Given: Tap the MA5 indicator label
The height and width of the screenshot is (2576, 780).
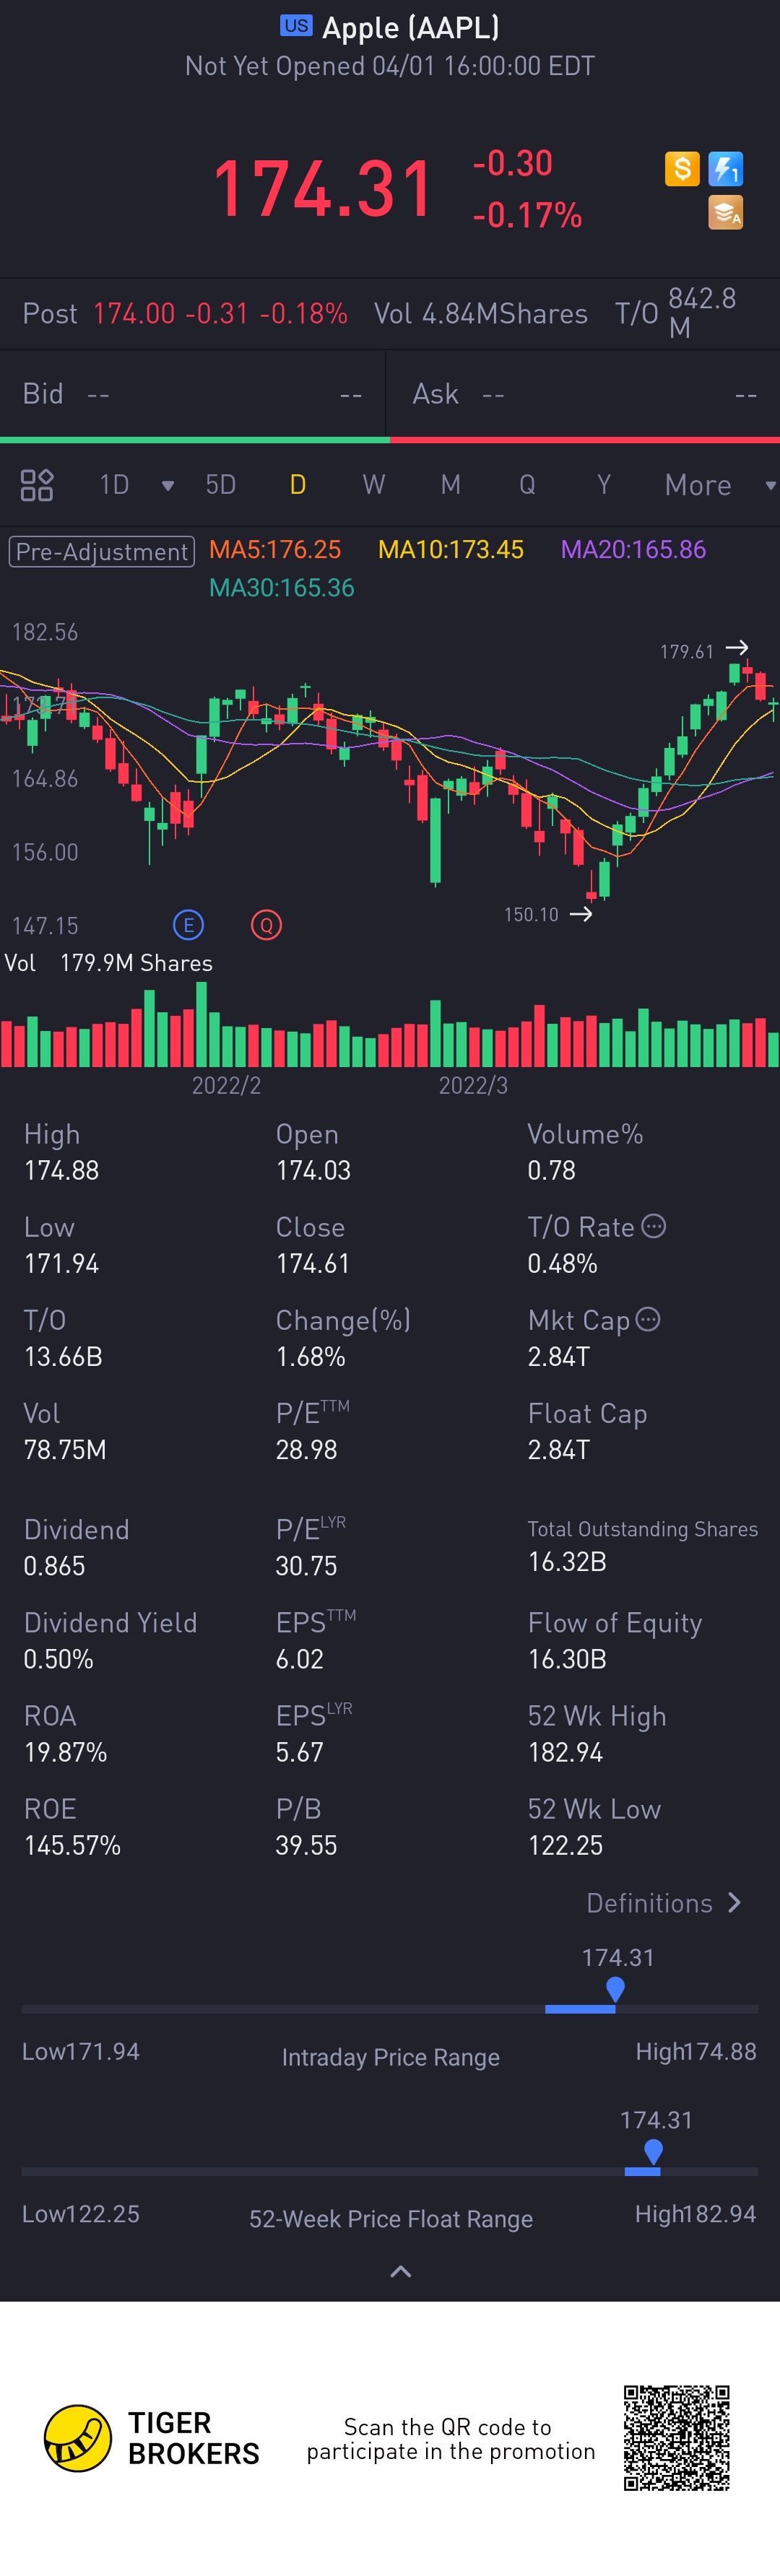Looking at the screenshot, I should [275, 550].
